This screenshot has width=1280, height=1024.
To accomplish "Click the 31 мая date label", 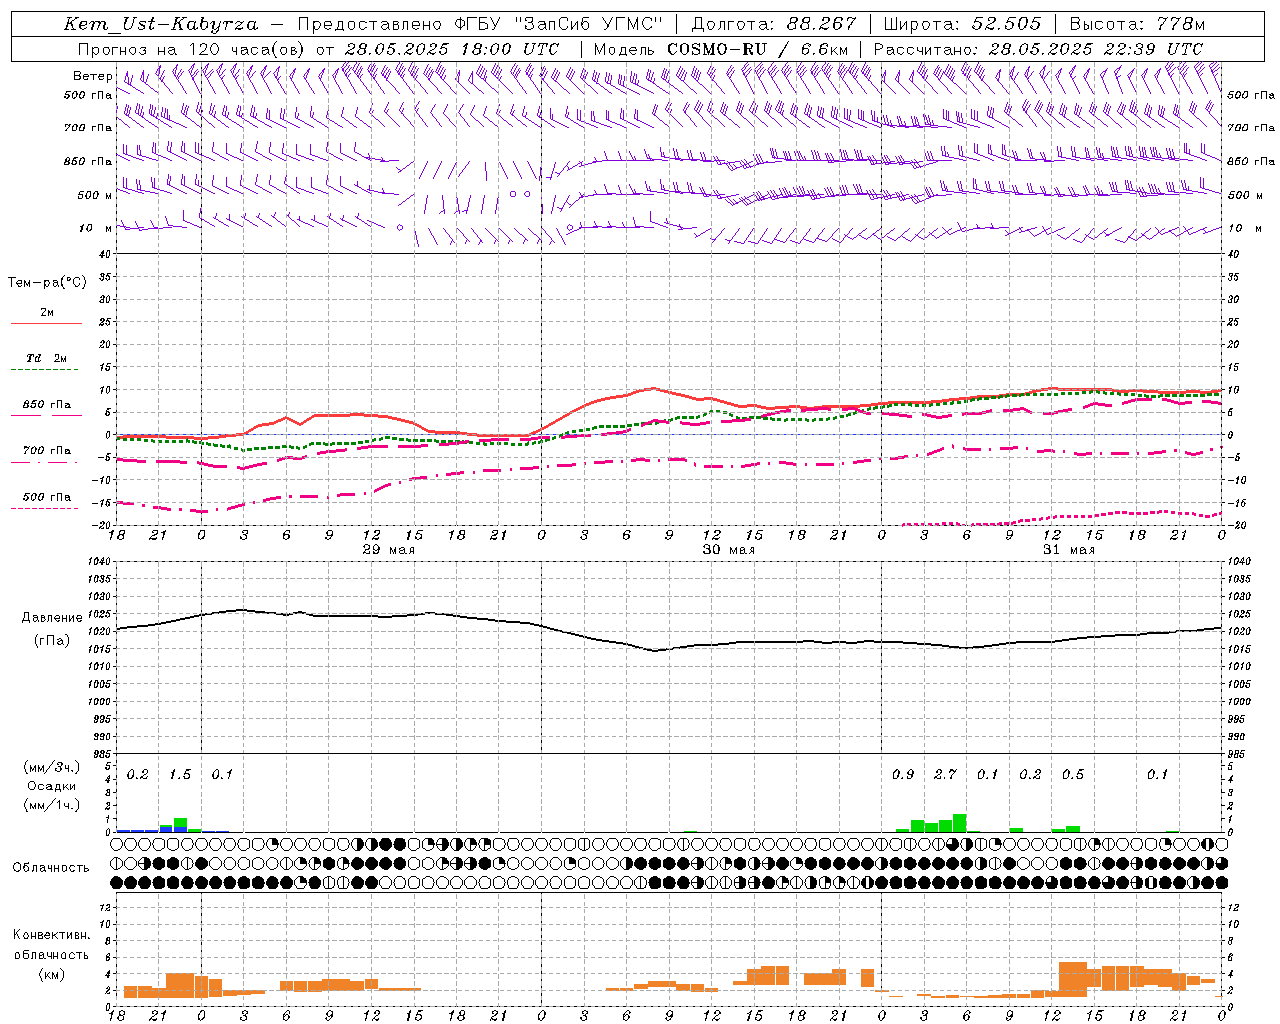I will pyautogui.click(x=1068, y=550).
